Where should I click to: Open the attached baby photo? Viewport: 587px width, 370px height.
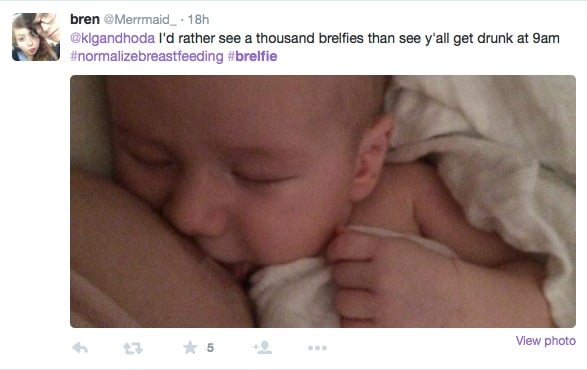pyautogui.click(x=323, y=201)
